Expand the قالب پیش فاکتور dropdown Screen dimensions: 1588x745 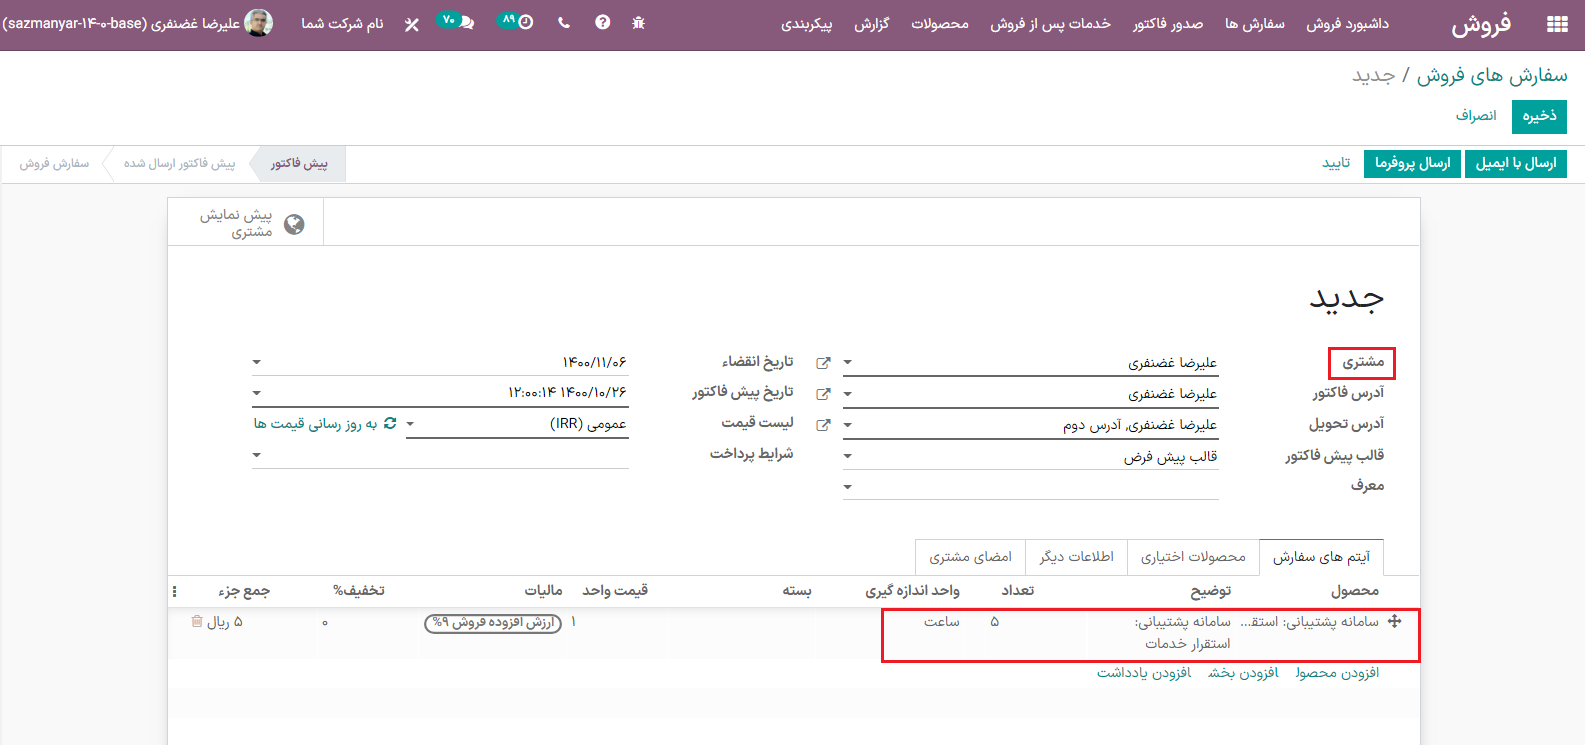[x=848, y=456]
